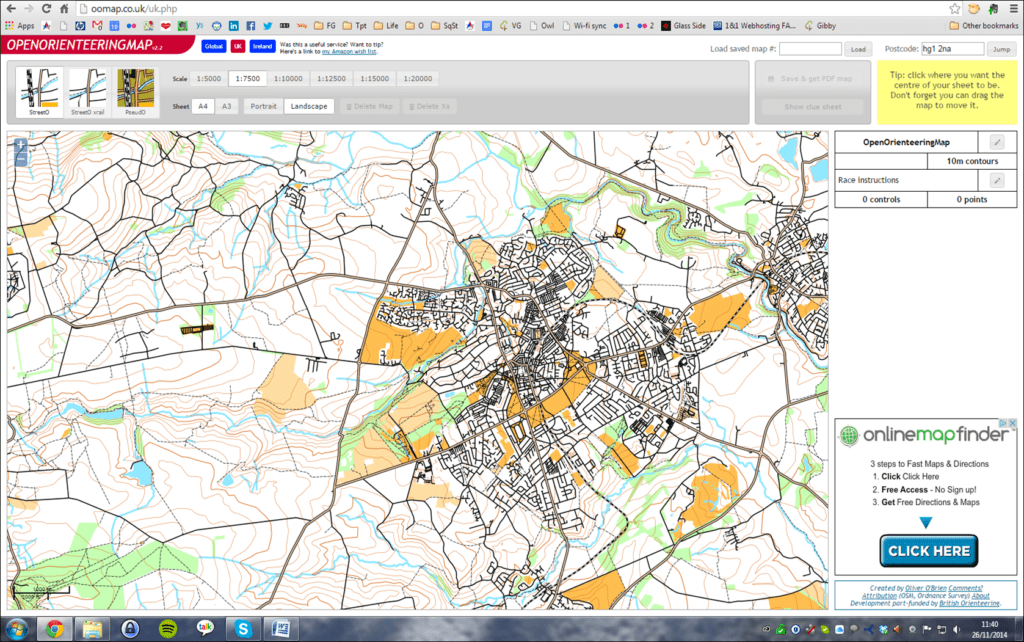1024x642 pixels.
Task: Launch Spotify from the taskbar
Action: tap(167, 630)
